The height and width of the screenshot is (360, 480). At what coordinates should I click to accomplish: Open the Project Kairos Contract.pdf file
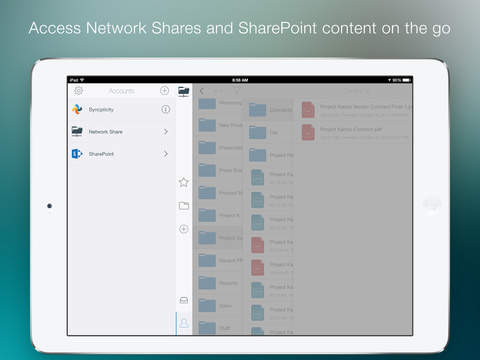(355, 132)
